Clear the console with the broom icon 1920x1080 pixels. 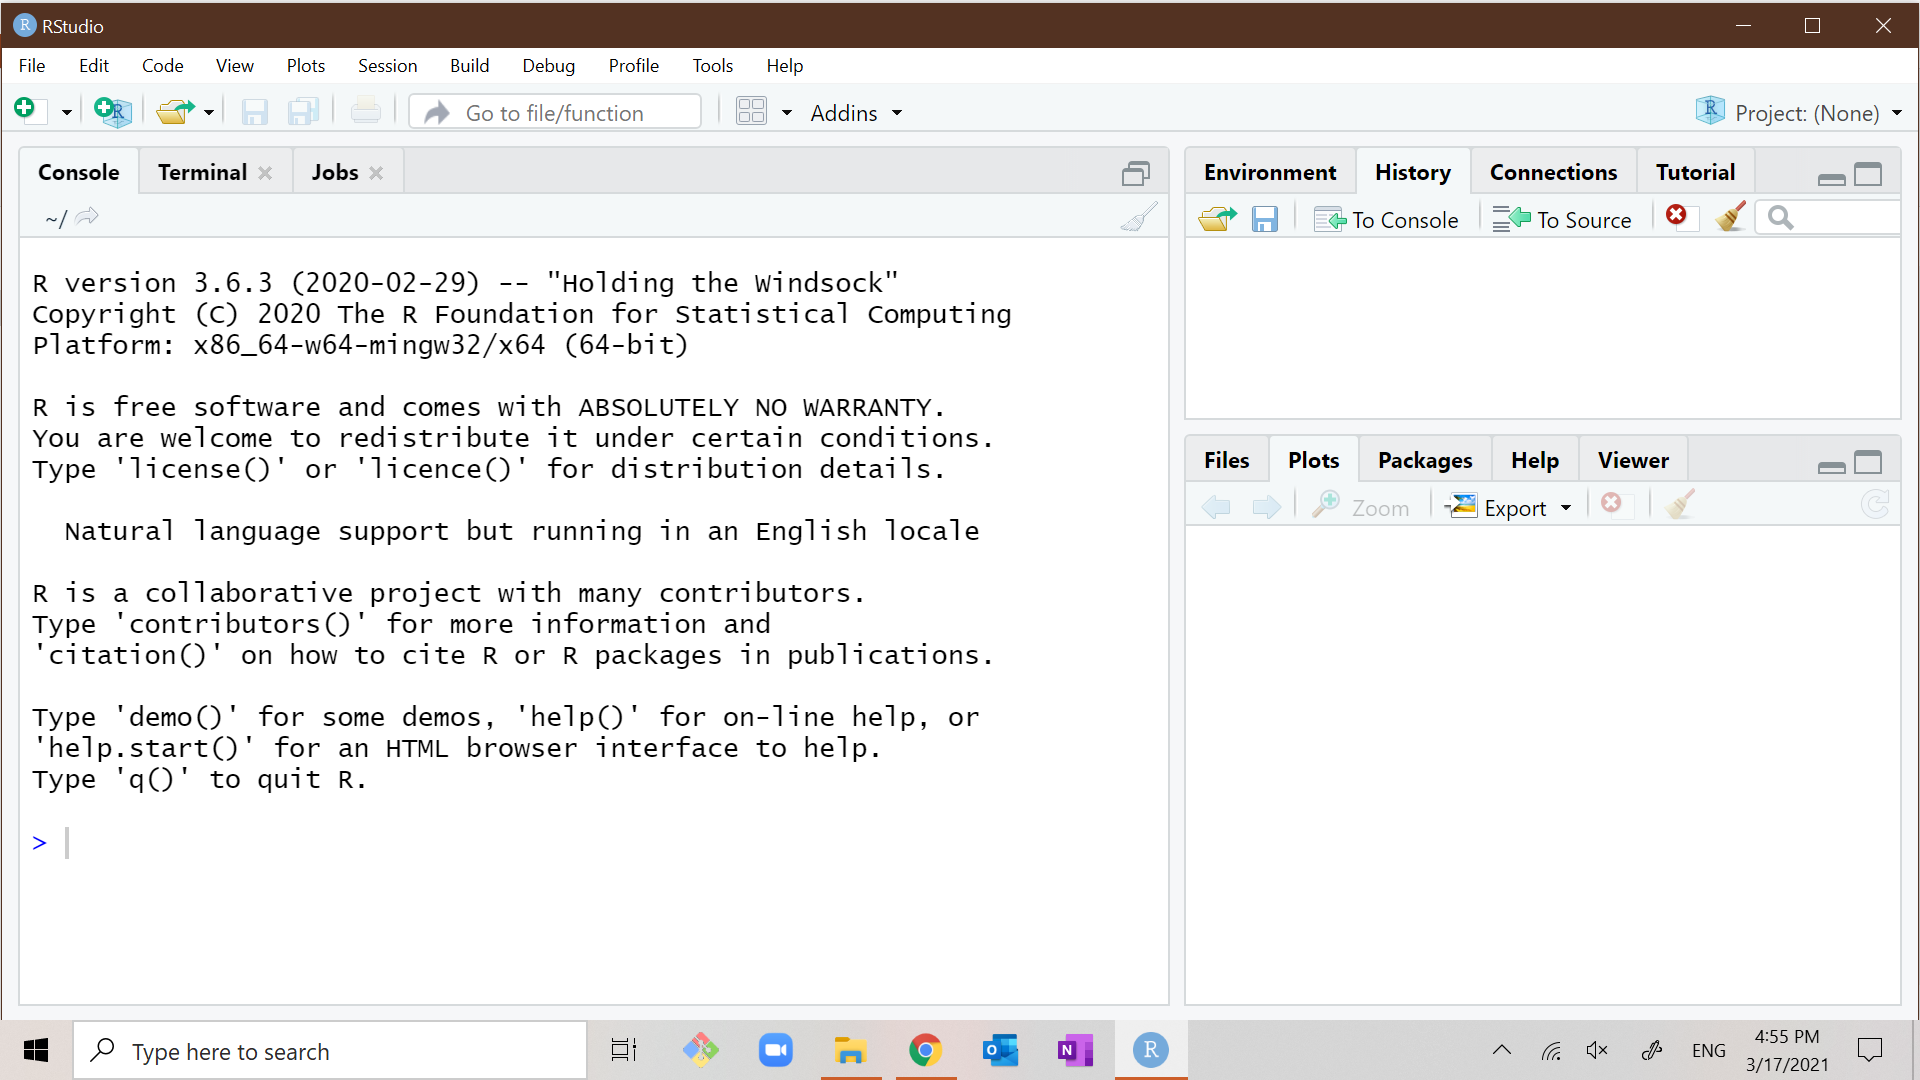pos(1139,216)
